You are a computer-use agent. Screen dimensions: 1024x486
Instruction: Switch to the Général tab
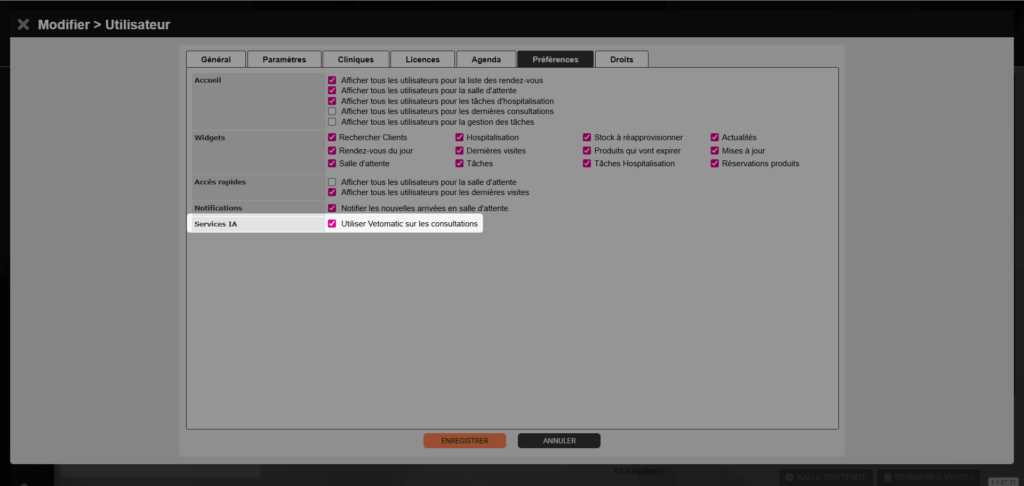click(x=216, y=59)
